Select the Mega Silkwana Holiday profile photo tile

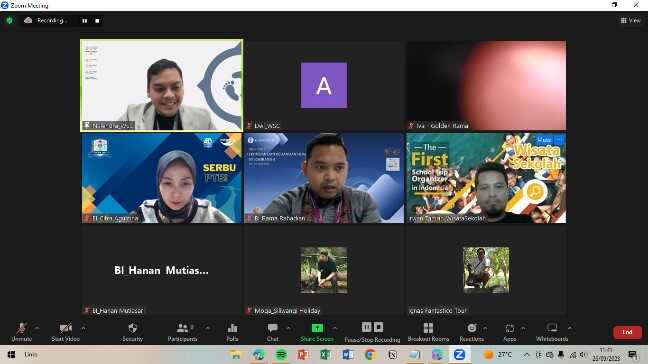(324, 270)
